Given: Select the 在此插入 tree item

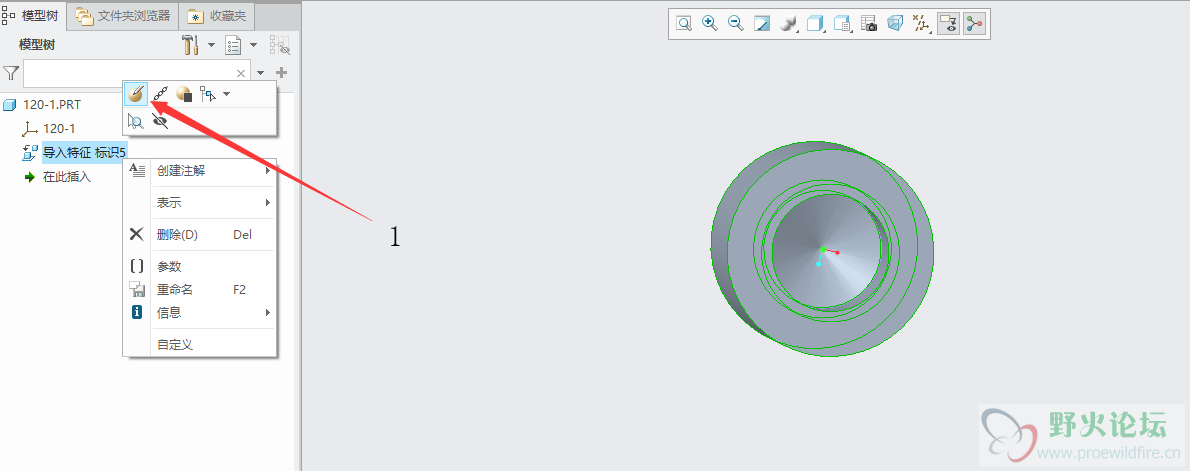Looking at the screenshot, I should coord(67,177).
